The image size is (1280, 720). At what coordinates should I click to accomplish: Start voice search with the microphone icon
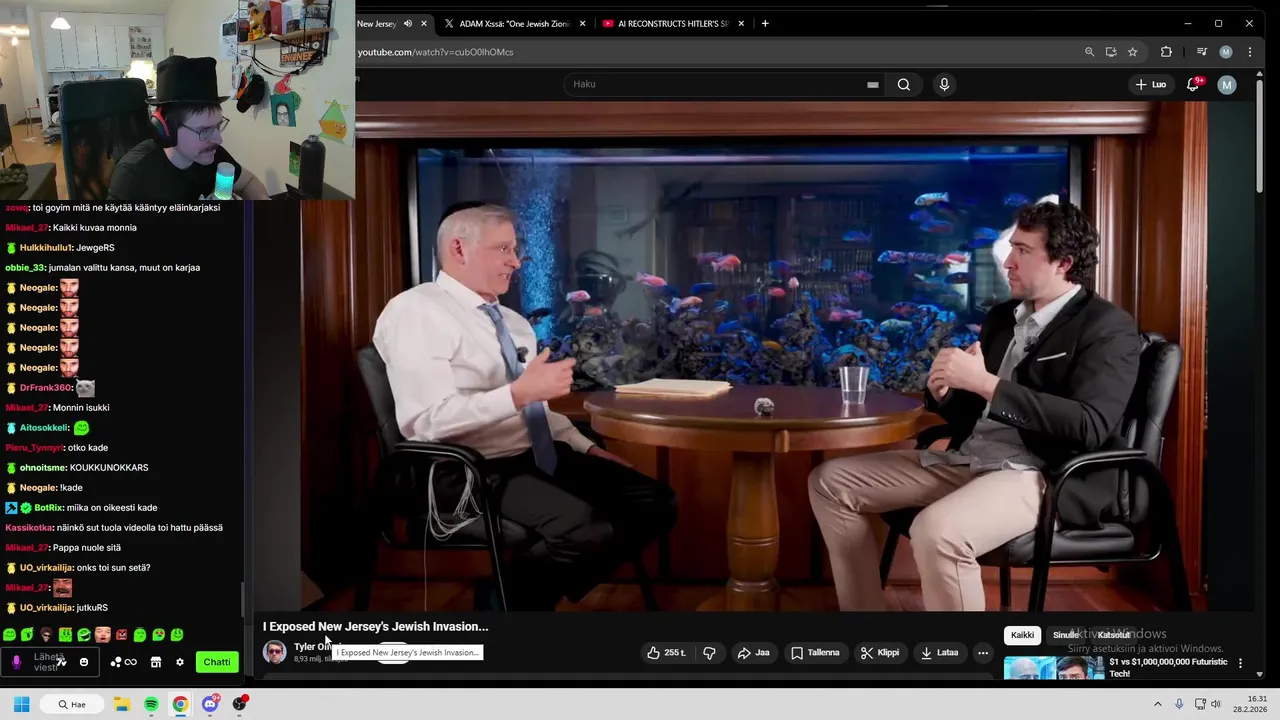tap(944, 85)
